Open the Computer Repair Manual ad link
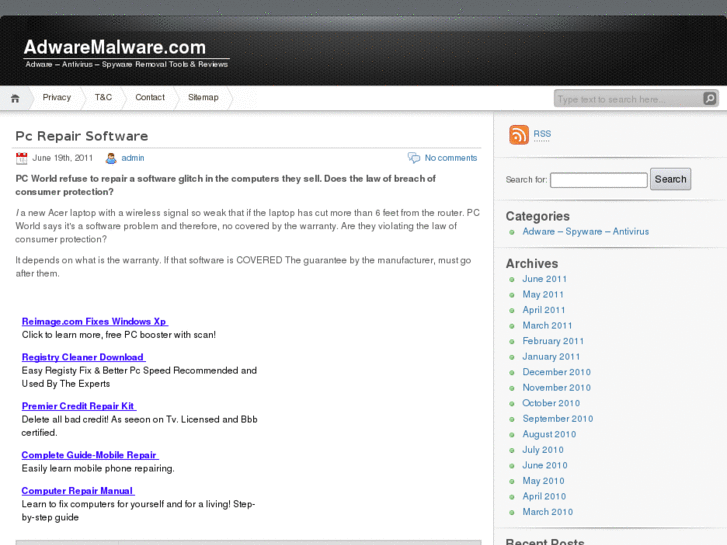727x545 pixels. tap(78, 491)
